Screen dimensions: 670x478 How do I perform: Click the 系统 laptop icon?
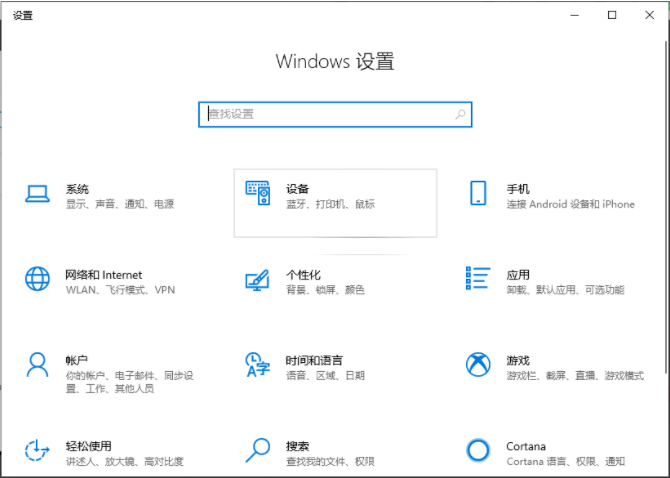pyautogui.click(x=37, y=195)
